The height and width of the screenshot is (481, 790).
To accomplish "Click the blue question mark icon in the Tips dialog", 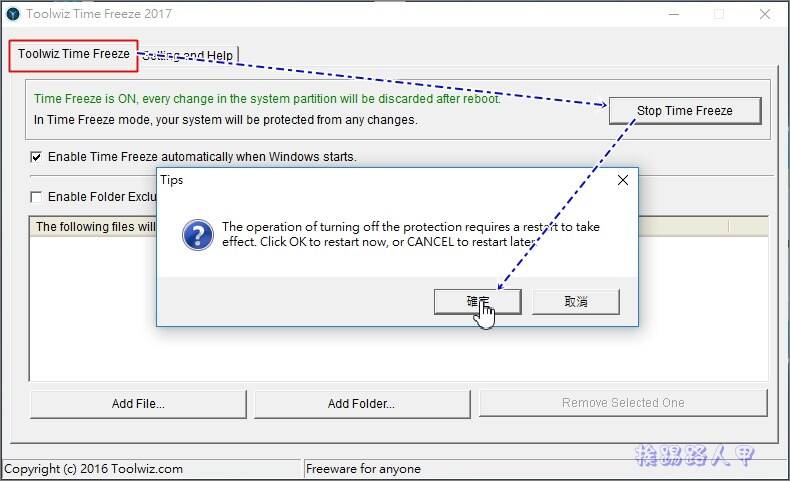I will 198,235.
